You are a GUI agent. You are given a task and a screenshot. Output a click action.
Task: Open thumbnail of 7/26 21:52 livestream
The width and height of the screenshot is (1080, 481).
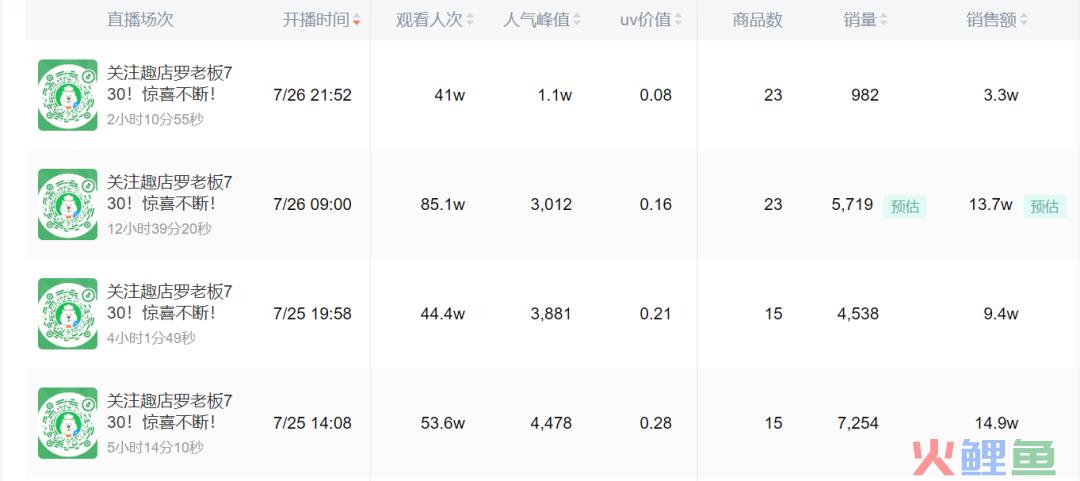pos(68,95)
